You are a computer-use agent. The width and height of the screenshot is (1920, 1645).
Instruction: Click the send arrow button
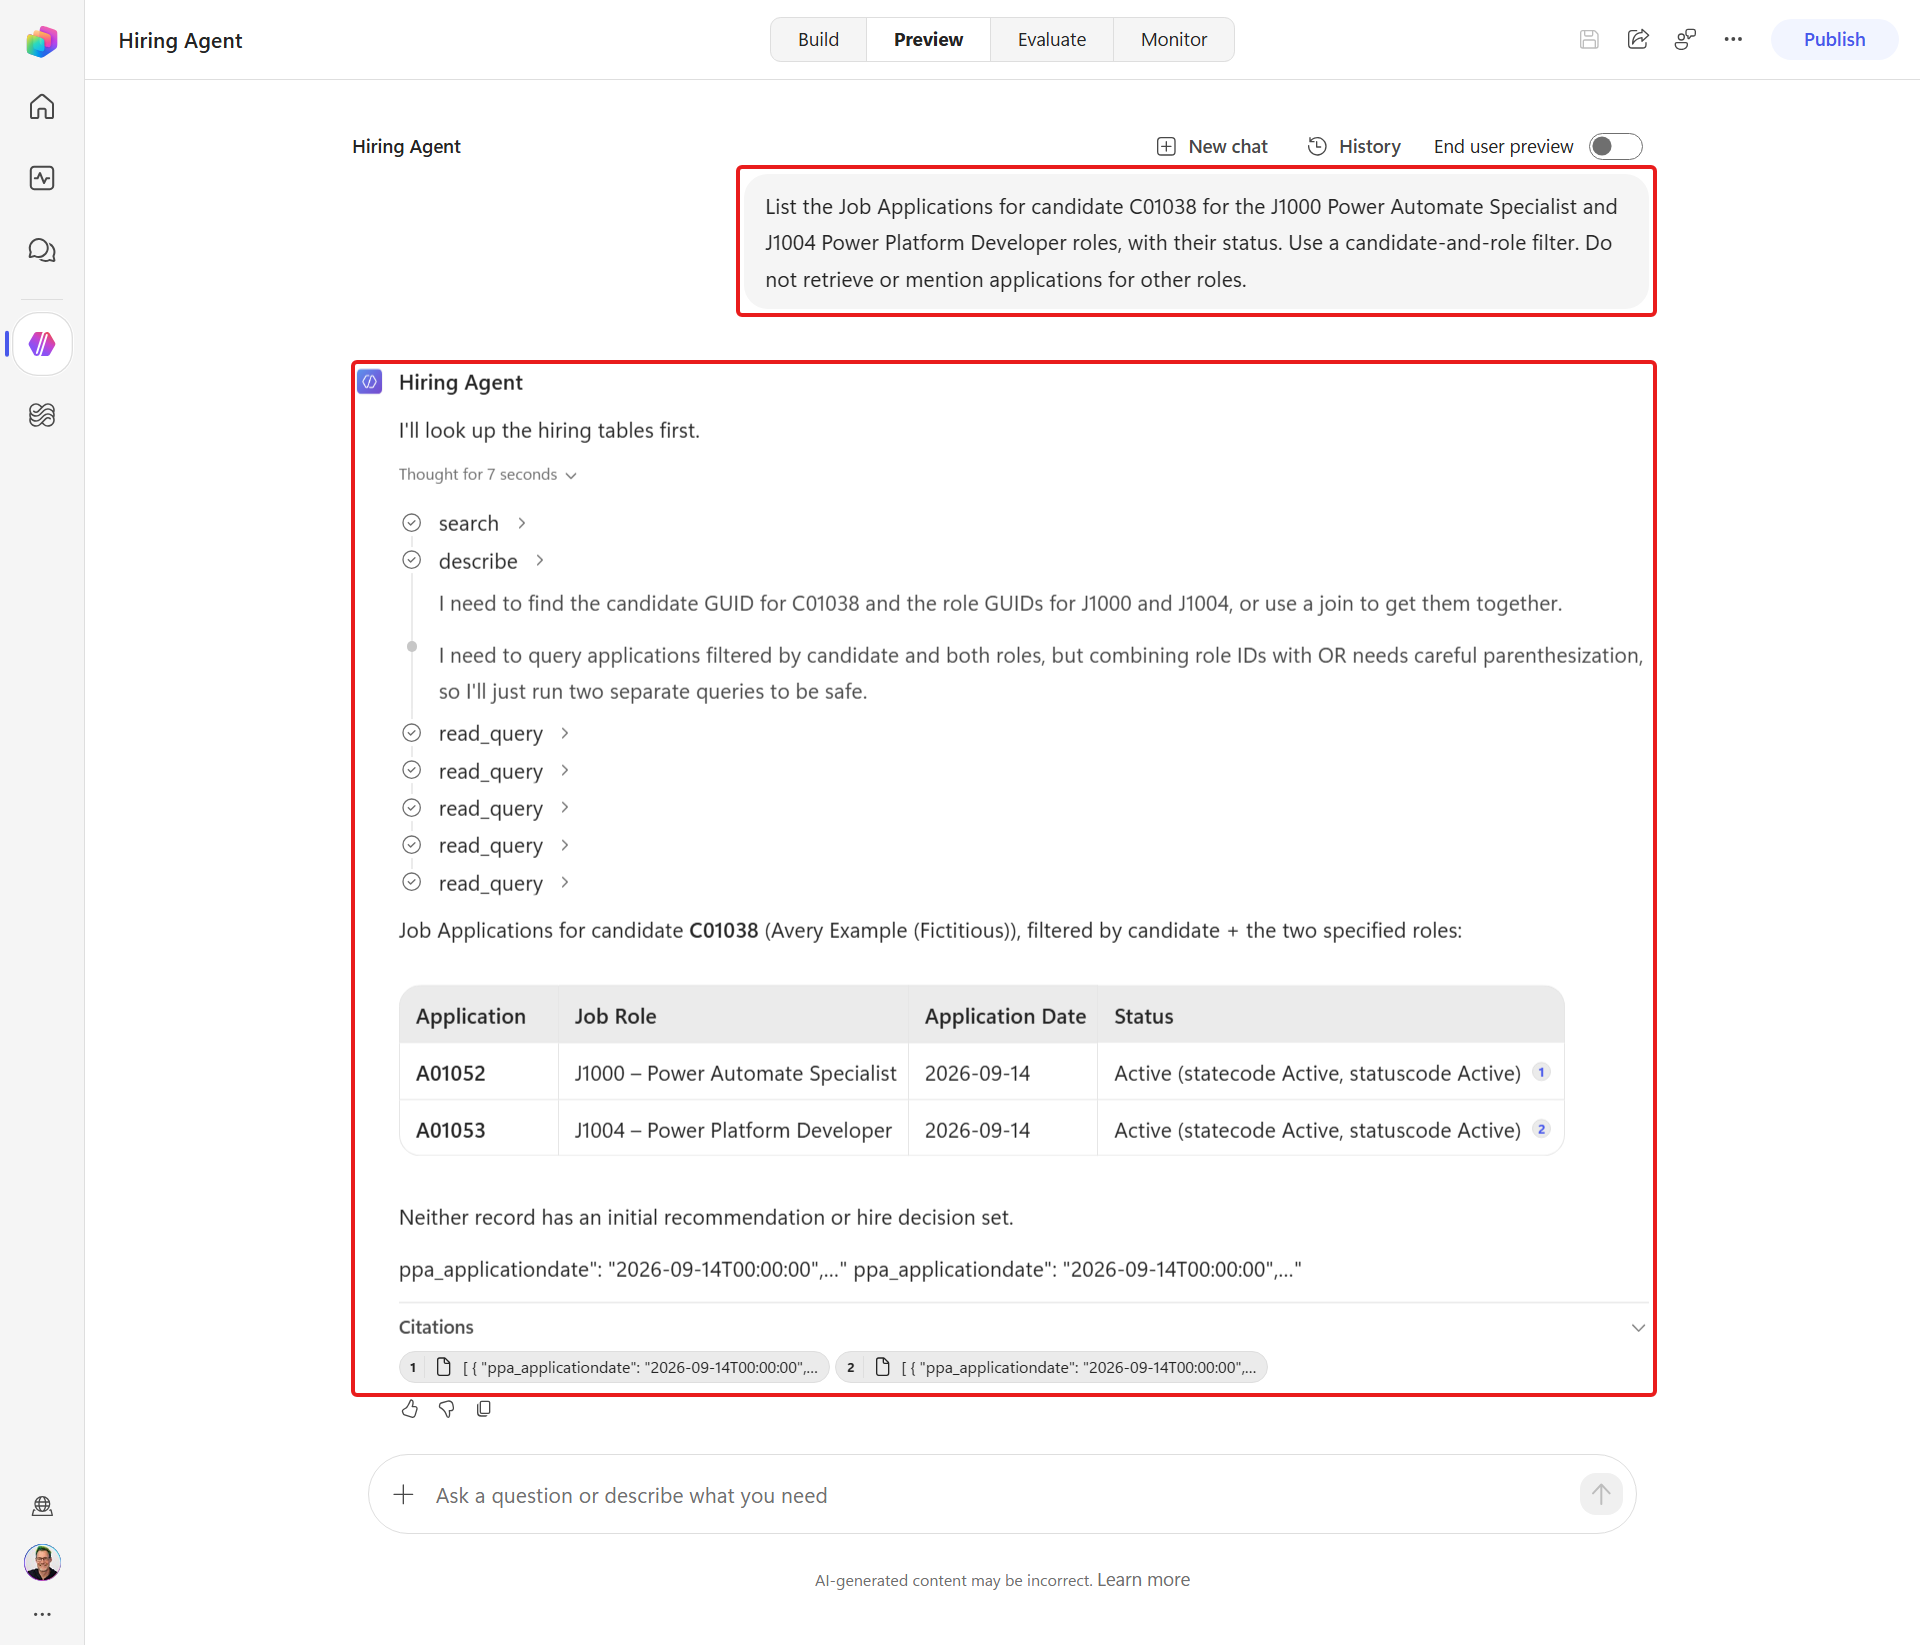pyautogui.click(x=1601, y=1494)
